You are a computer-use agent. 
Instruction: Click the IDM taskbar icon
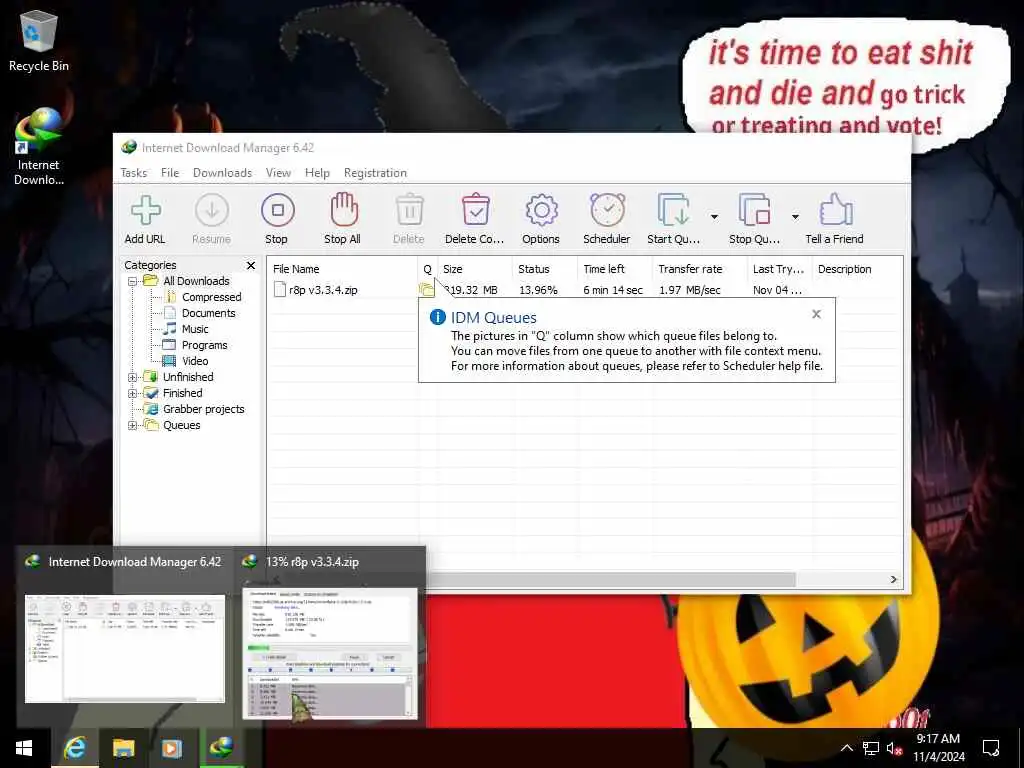[221, 748]
